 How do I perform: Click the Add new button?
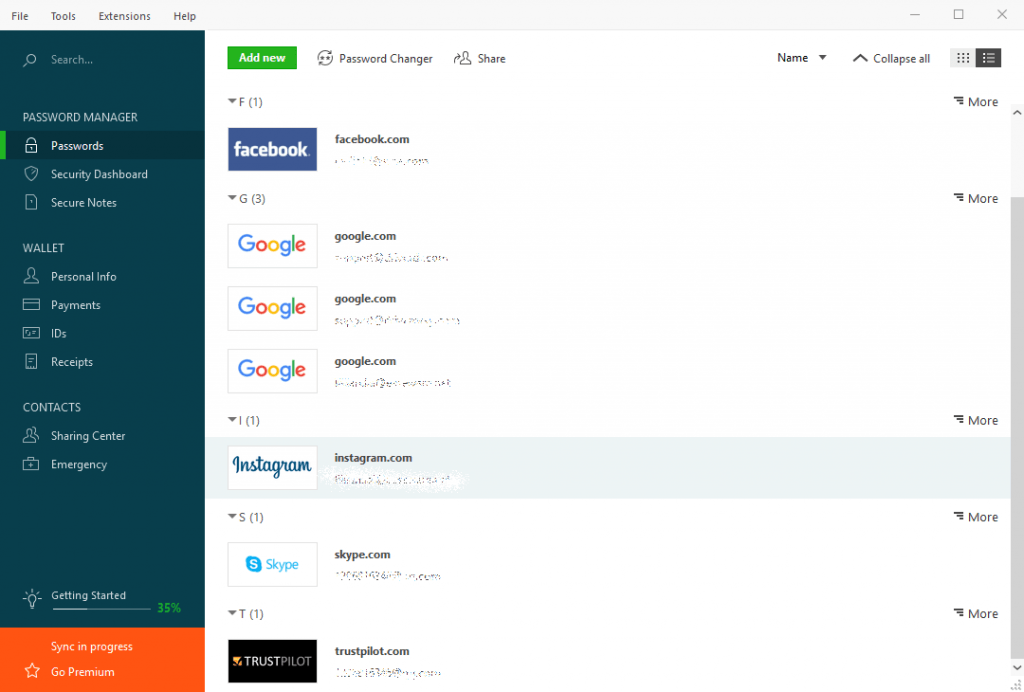262,57
